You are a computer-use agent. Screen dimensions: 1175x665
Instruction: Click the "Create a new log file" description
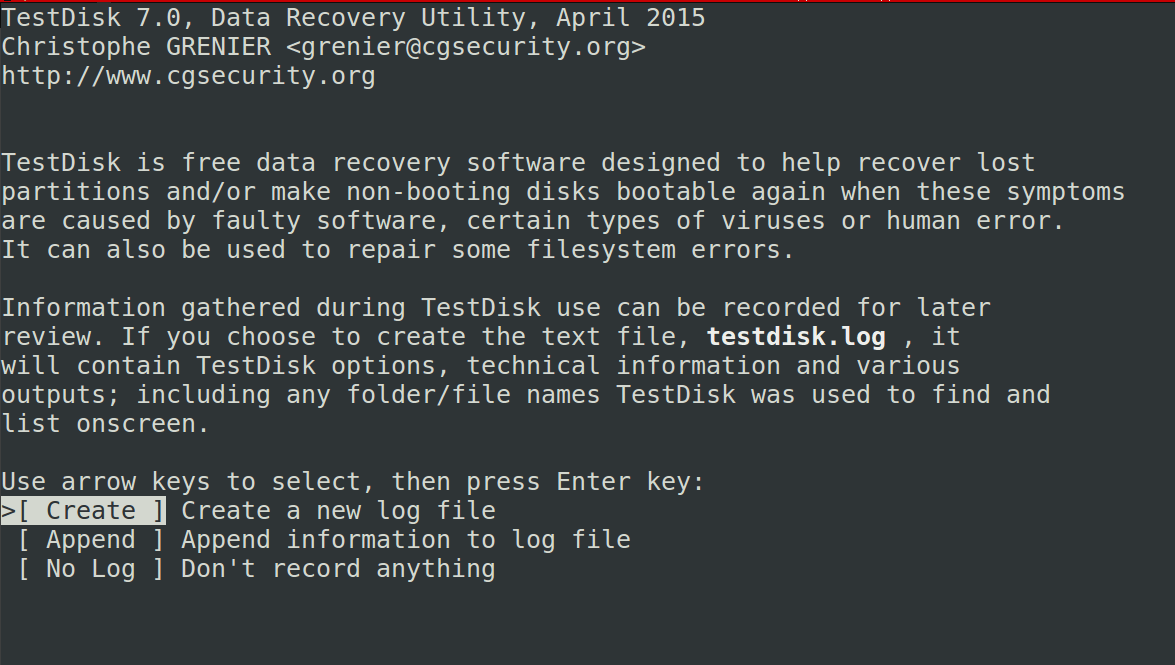click(338, 511)
